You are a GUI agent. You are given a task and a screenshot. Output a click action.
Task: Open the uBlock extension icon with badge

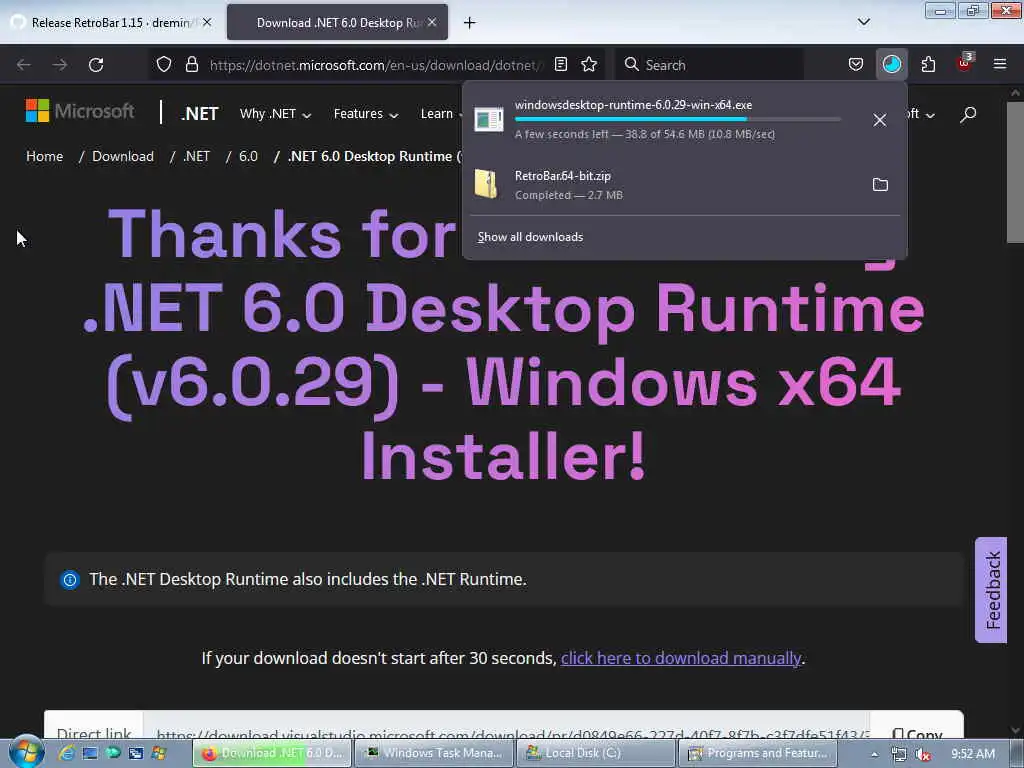pos(965,63)
